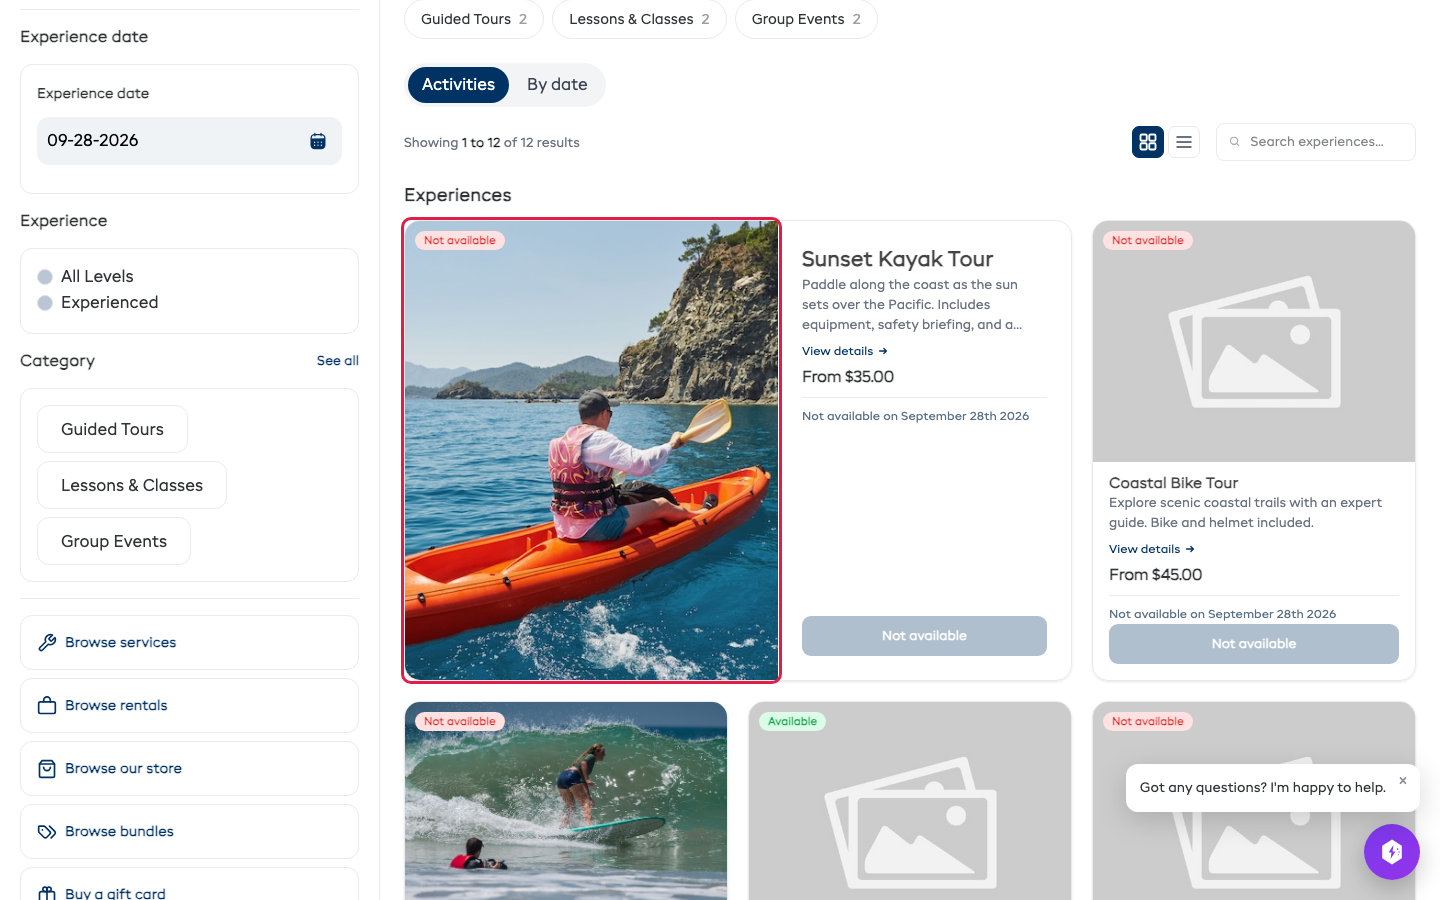Select the All Levels radio option

click(45, 277)
